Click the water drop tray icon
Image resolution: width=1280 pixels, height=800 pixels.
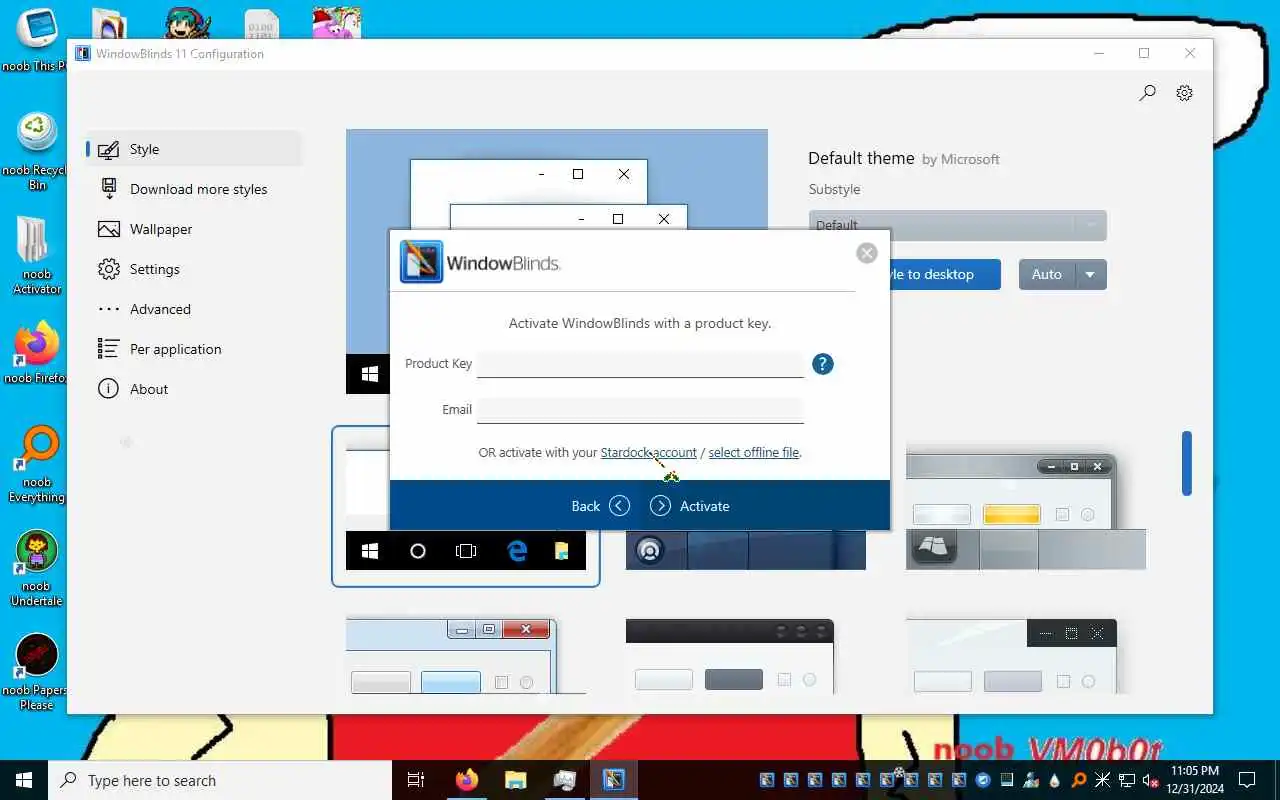coord(1054,780)
